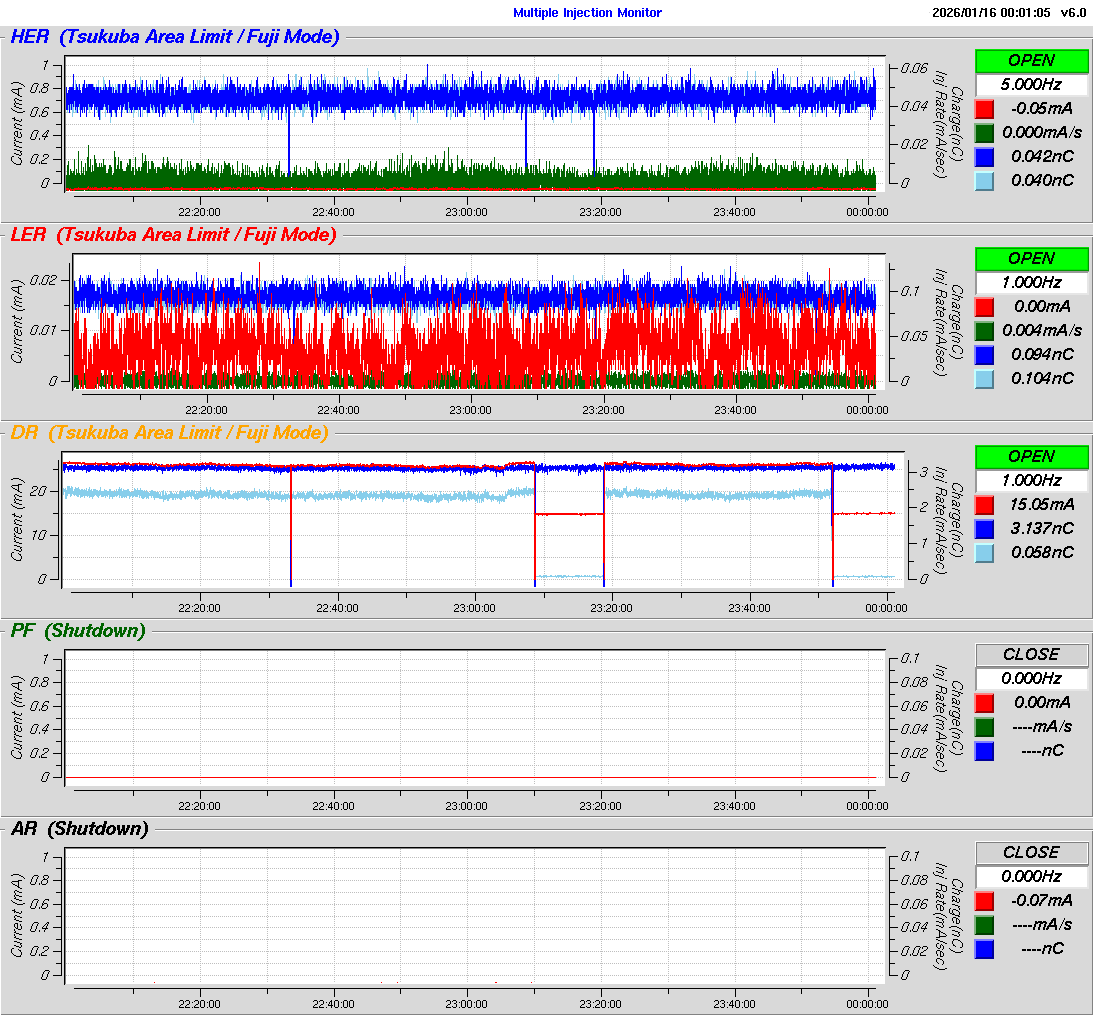Click AR green swatch beside ----mA/s
This screenshot has width=1093, height=1015.
(984, 925)
